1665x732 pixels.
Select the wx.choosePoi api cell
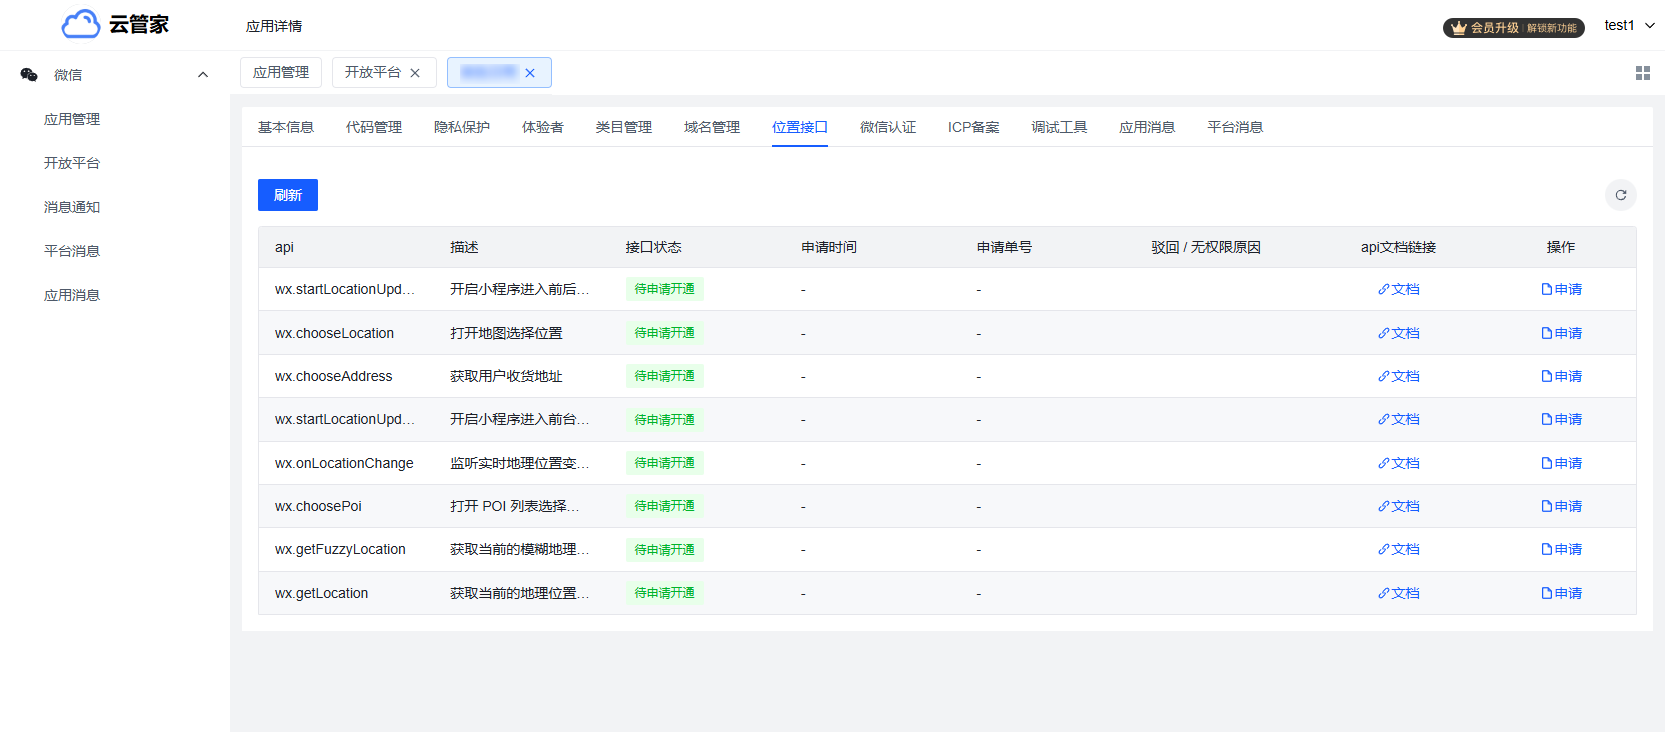[x=318, y=506]
